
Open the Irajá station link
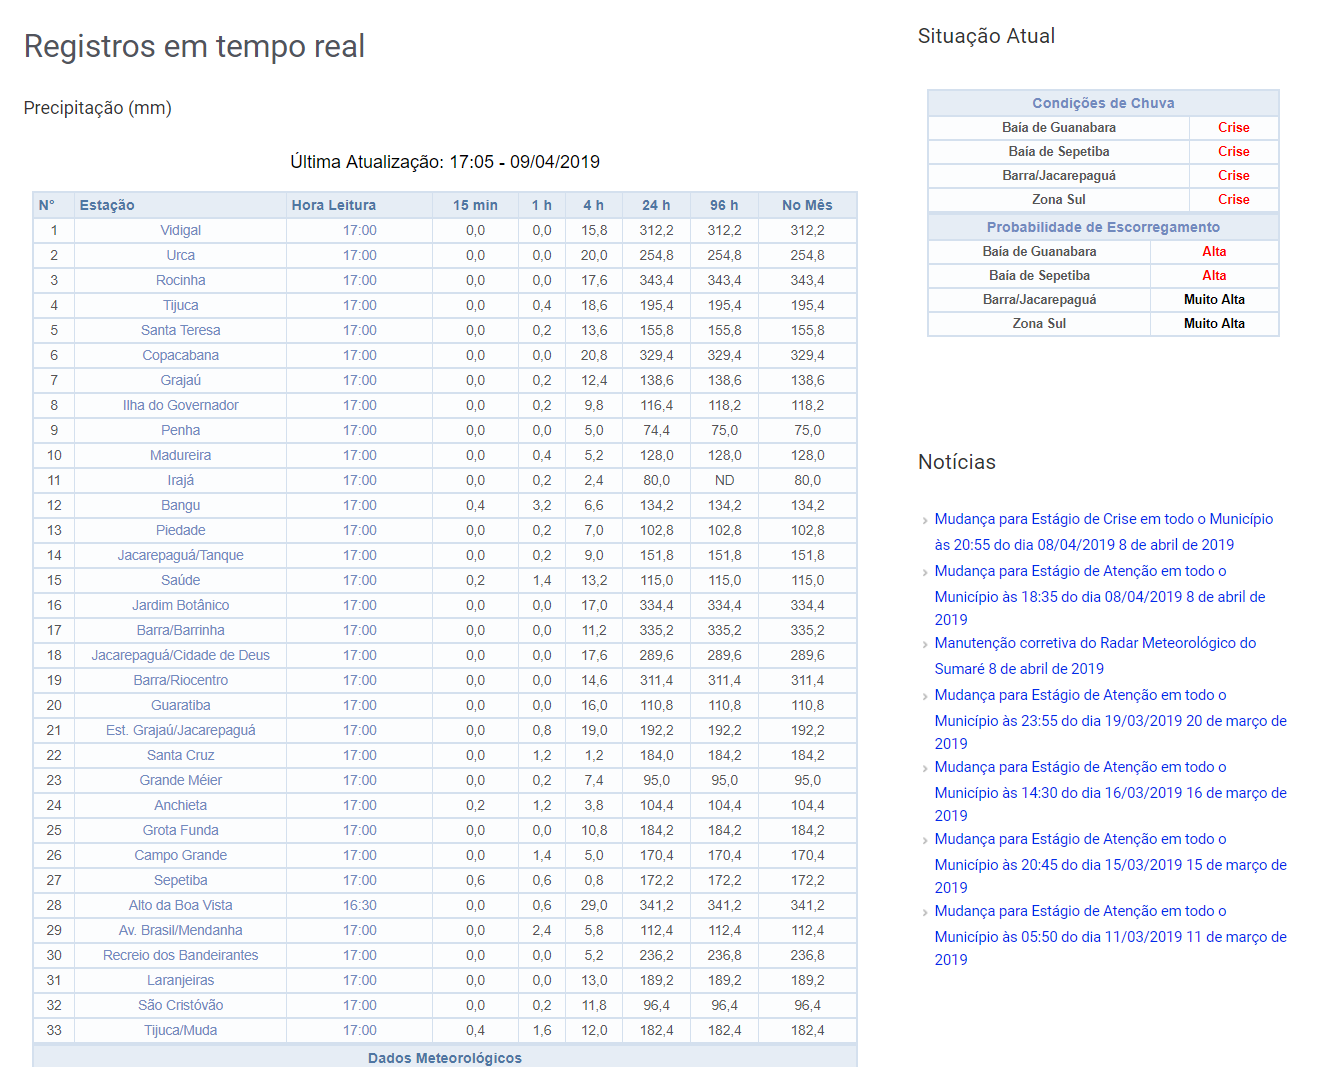pyautogui.click(x=180, y=480)
